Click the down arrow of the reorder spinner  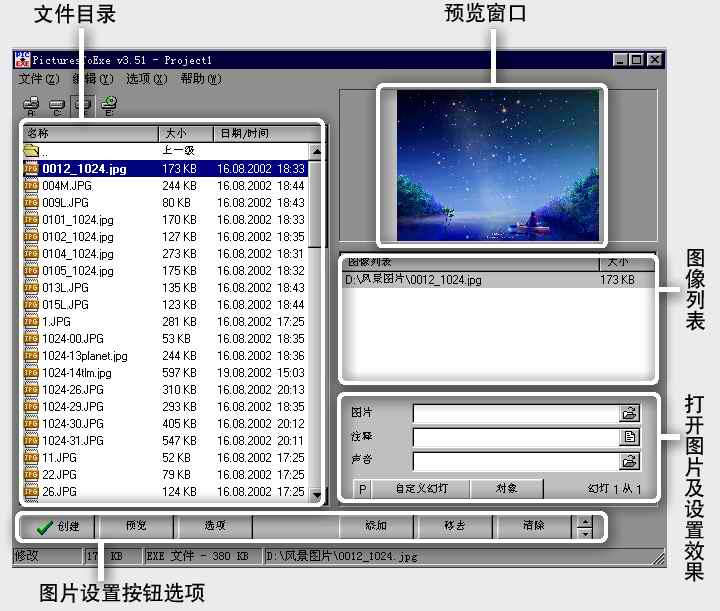pyautogui.click(x=585, y=533)
